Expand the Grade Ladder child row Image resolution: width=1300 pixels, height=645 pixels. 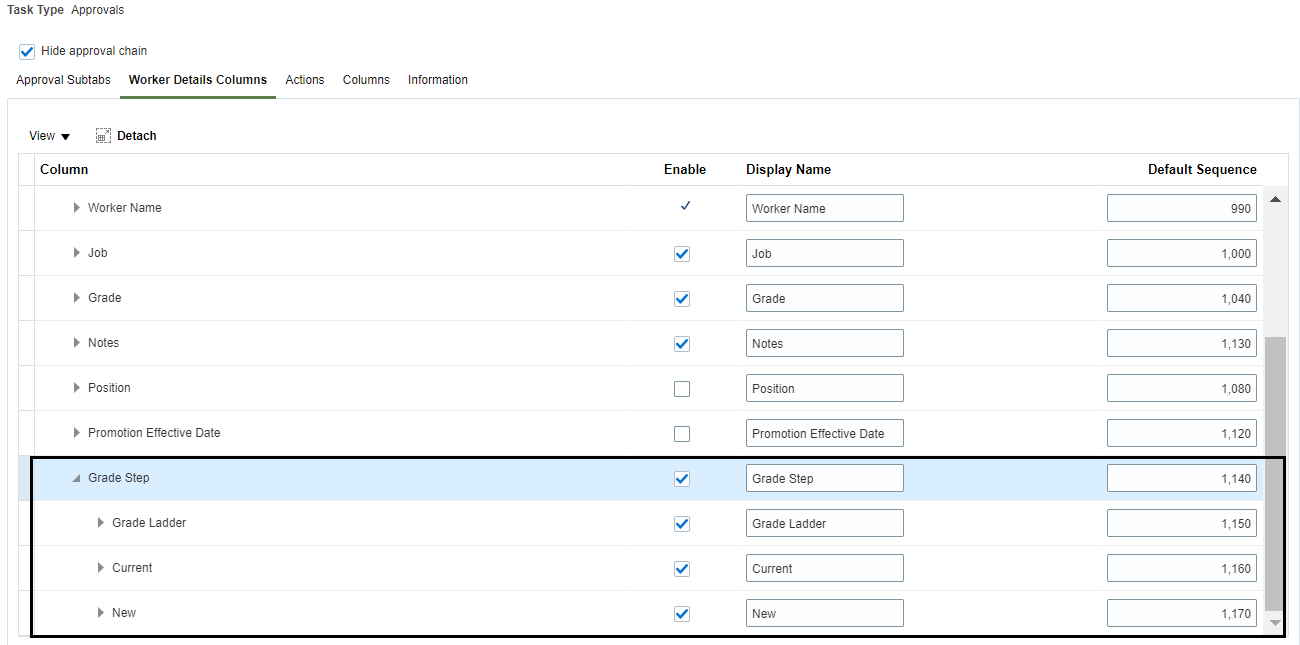101,523
